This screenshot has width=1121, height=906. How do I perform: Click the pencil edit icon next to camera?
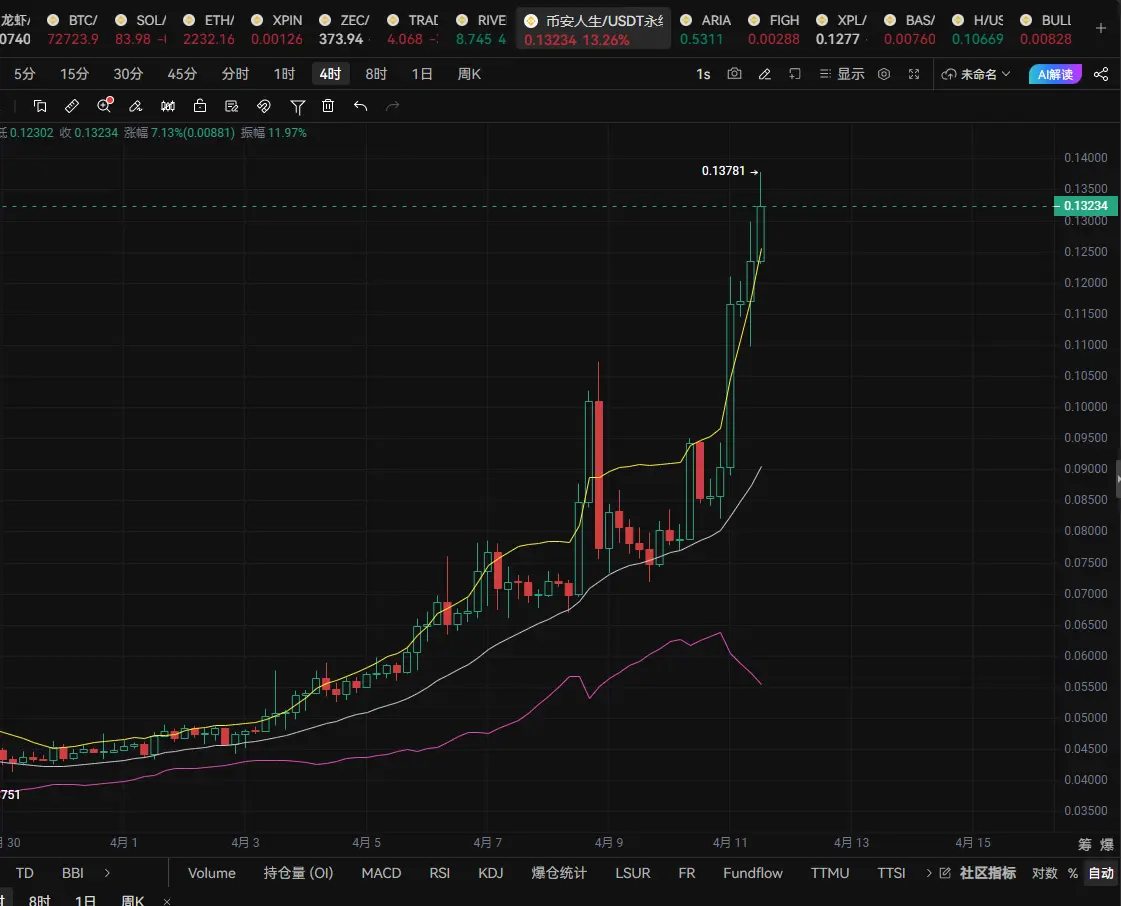click(x=764, y=74)
